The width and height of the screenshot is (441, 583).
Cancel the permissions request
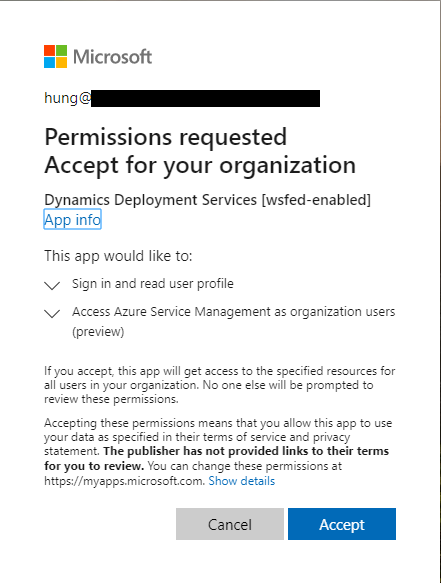coord(230,524)
